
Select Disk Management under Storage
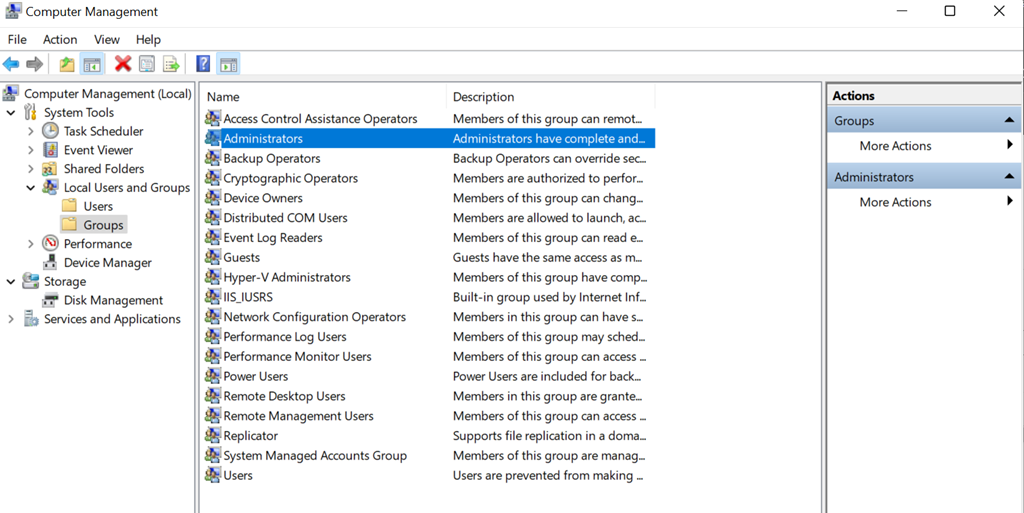point(113,300)
